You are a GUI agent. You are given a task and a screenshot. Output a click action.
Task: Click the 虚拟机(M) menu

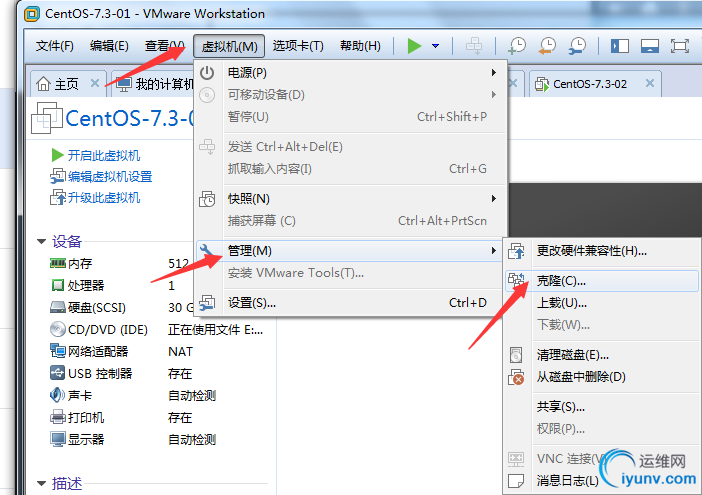pyautogui.click(x=229, y=46)
